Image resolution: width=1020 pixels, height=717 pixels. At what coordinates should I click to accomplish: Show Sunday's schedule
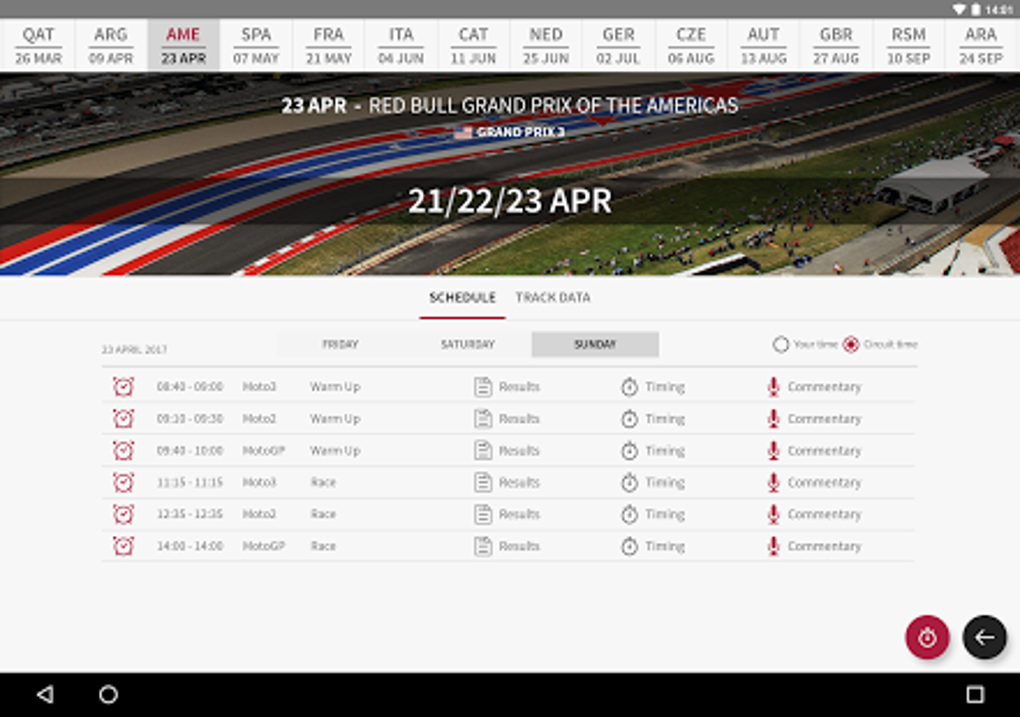(x=595, y=344)
